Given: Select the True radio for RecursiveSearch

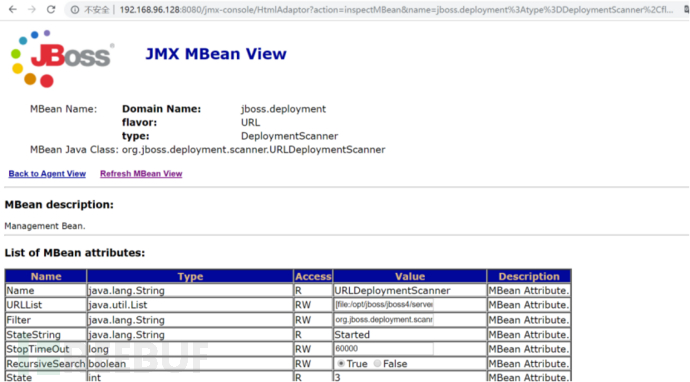Looking at the screenshot, I should tap(341, 364).
